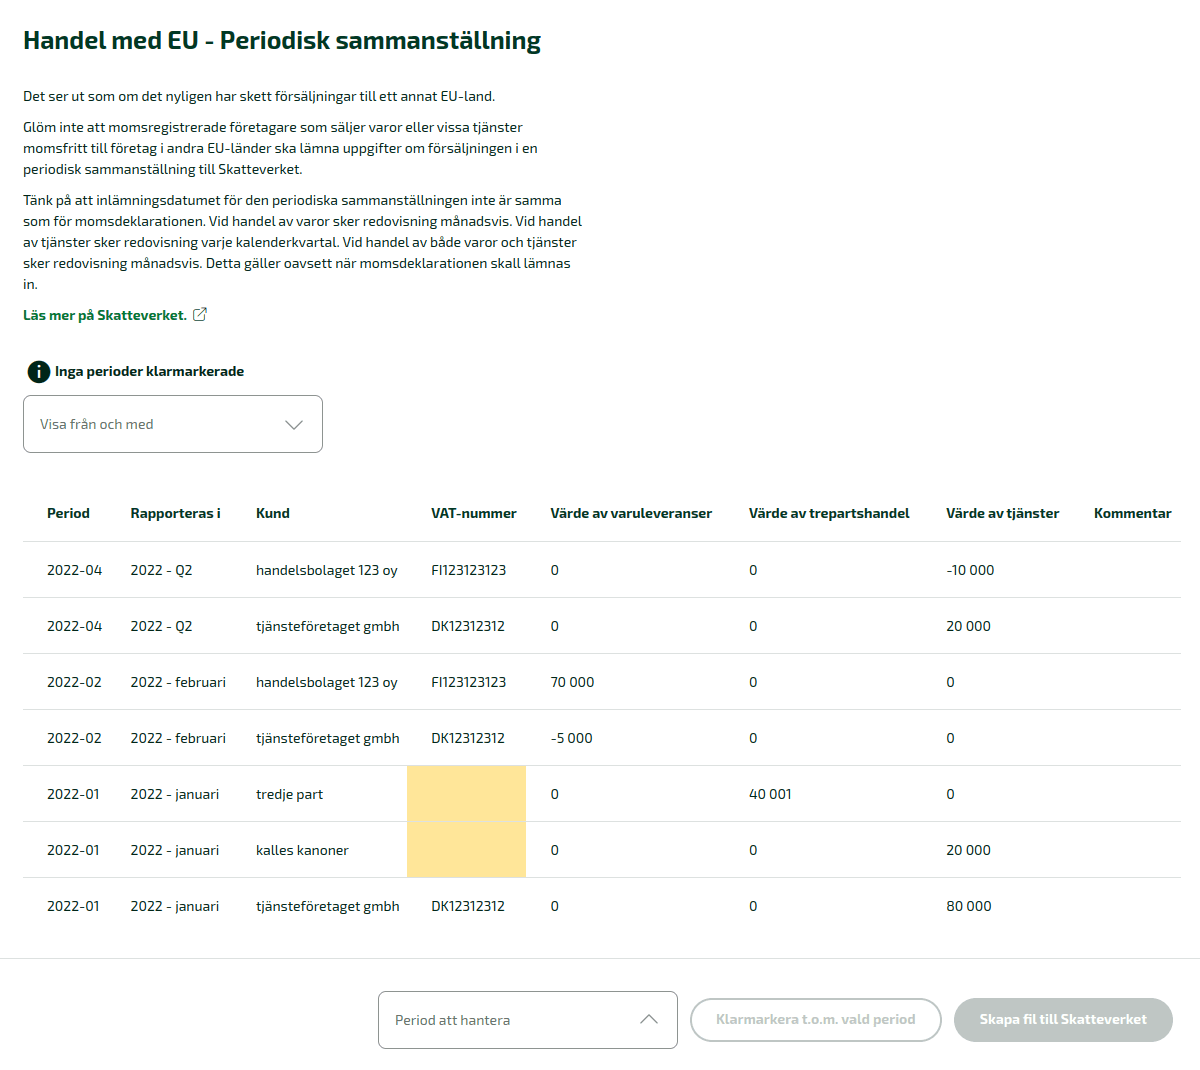Click 2022 - februari in the handelsbolaget 123 oy row
1200x1070 pixels.
click(x=178, y=682)
